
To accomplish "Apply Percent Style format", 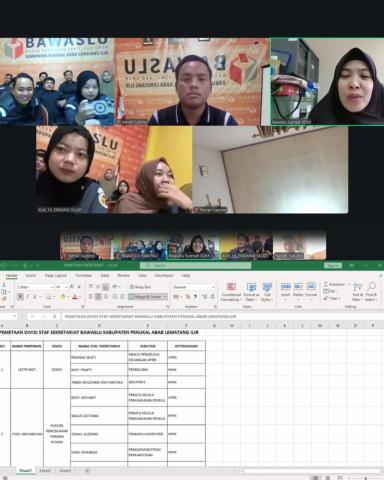I will pos(188,297).
